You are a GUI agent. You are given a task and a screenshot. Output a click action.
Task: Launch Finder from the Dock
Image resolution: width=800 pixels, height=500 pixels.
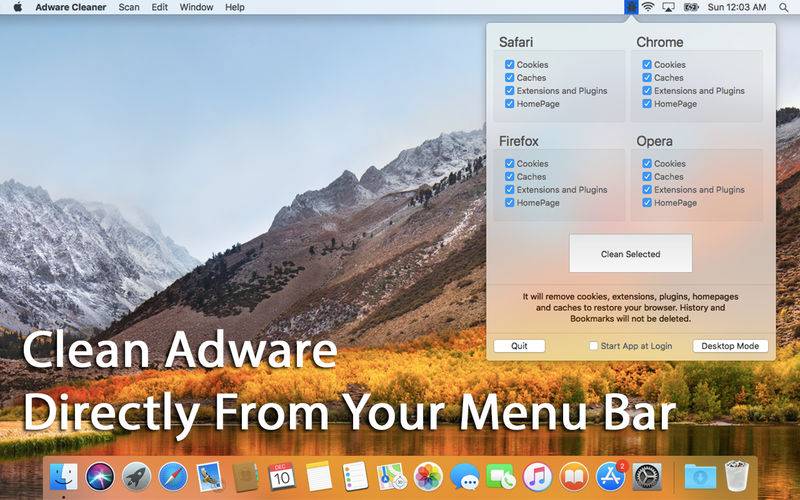64,477
